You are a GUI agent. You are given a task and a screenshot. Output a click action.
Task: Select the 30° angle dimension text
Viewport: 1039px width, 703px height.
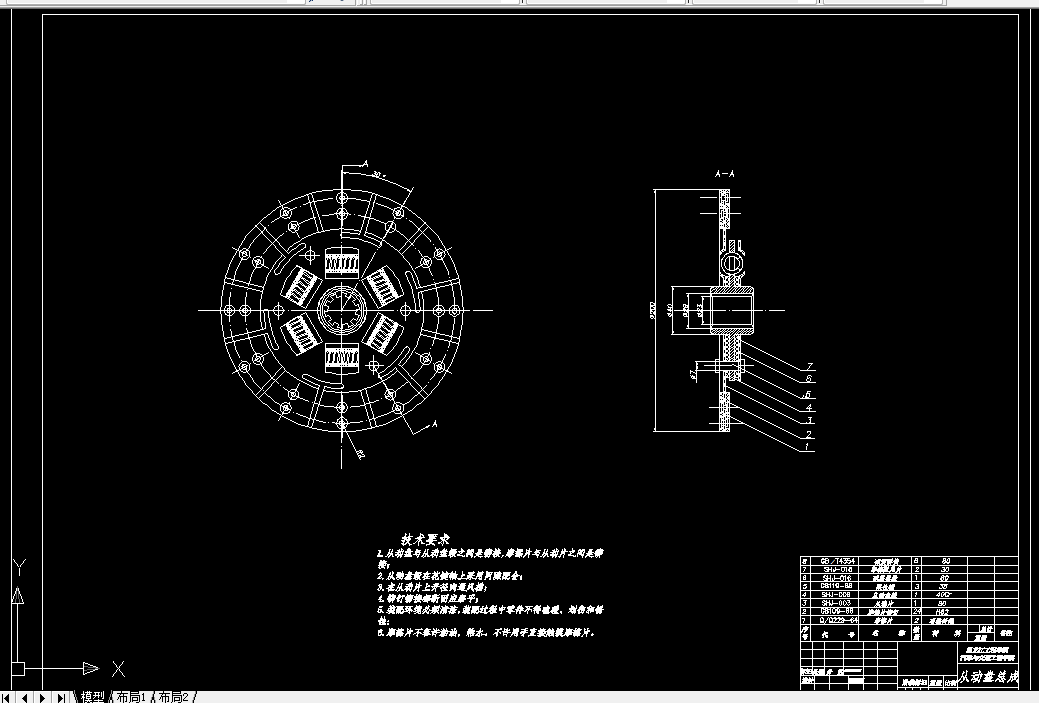coord(378,174)
